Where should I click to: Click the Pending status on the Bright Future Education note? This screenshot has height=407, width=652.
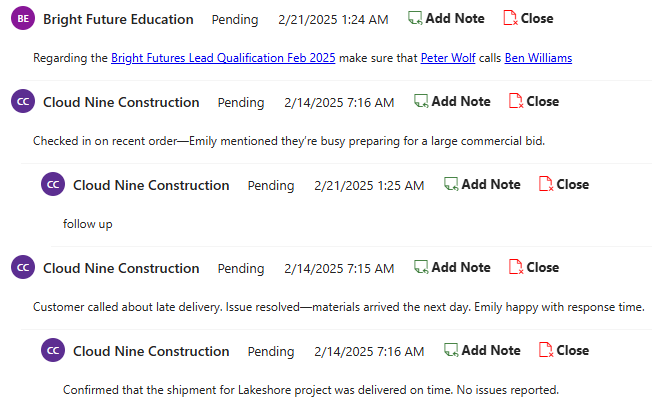(x=235, y=19)
